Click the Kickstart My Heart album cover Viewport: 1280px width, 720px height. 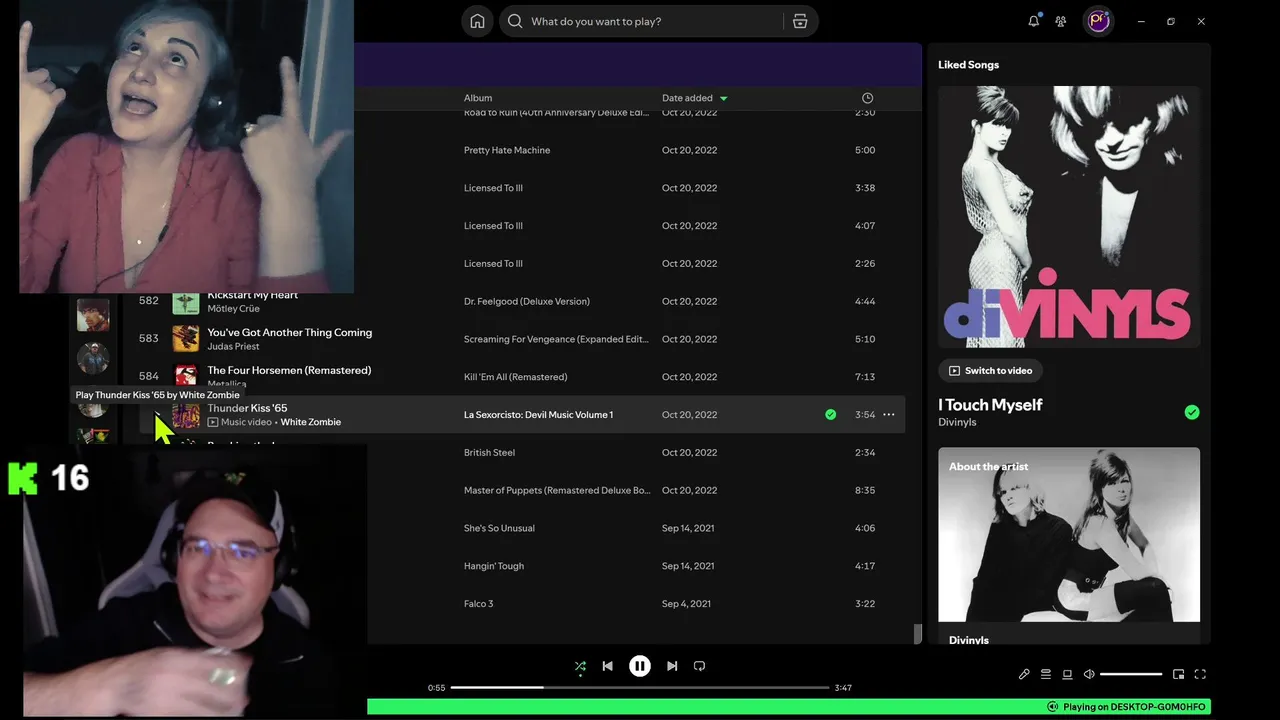(186, 301)
